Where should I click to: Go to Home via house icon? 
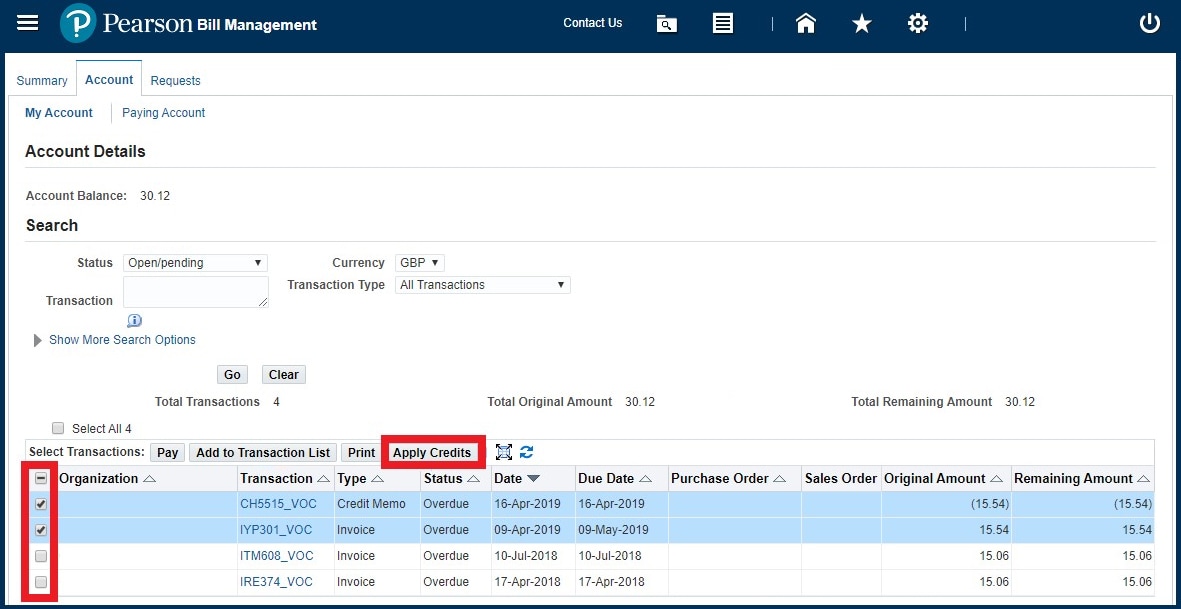pyautogui.click(x=806, y=24)
